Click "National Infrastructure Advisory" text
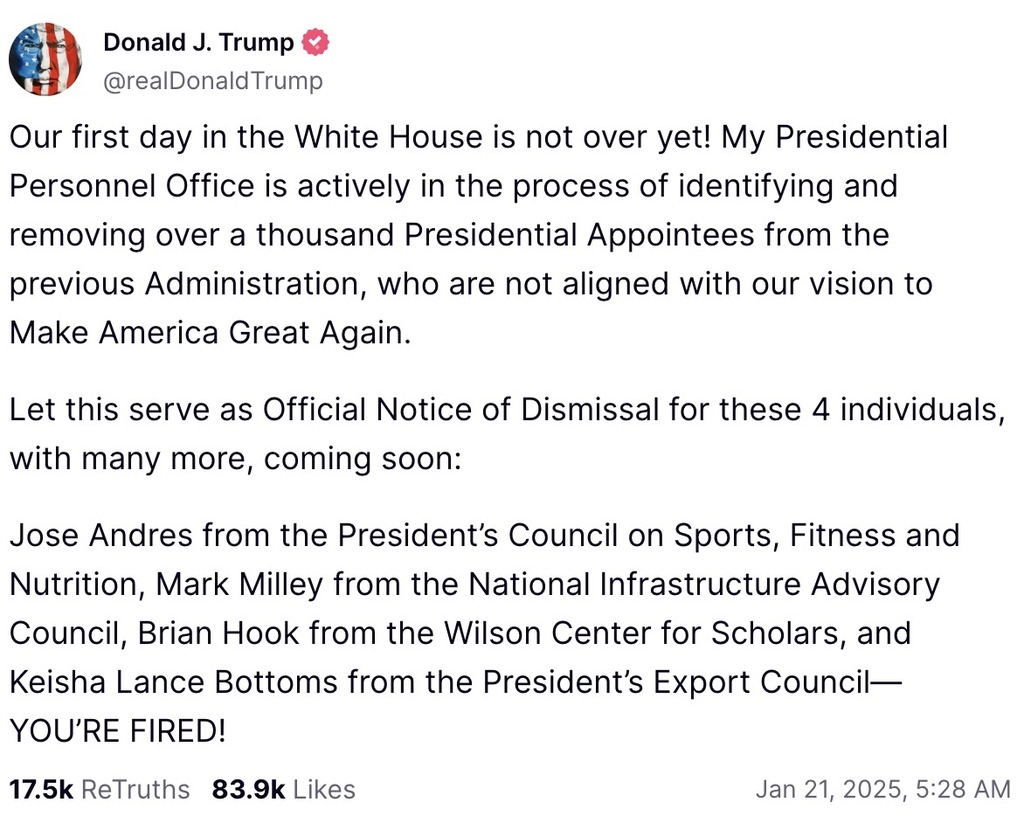The width and height of the screenshot is (1024, 829). point(705,584)
